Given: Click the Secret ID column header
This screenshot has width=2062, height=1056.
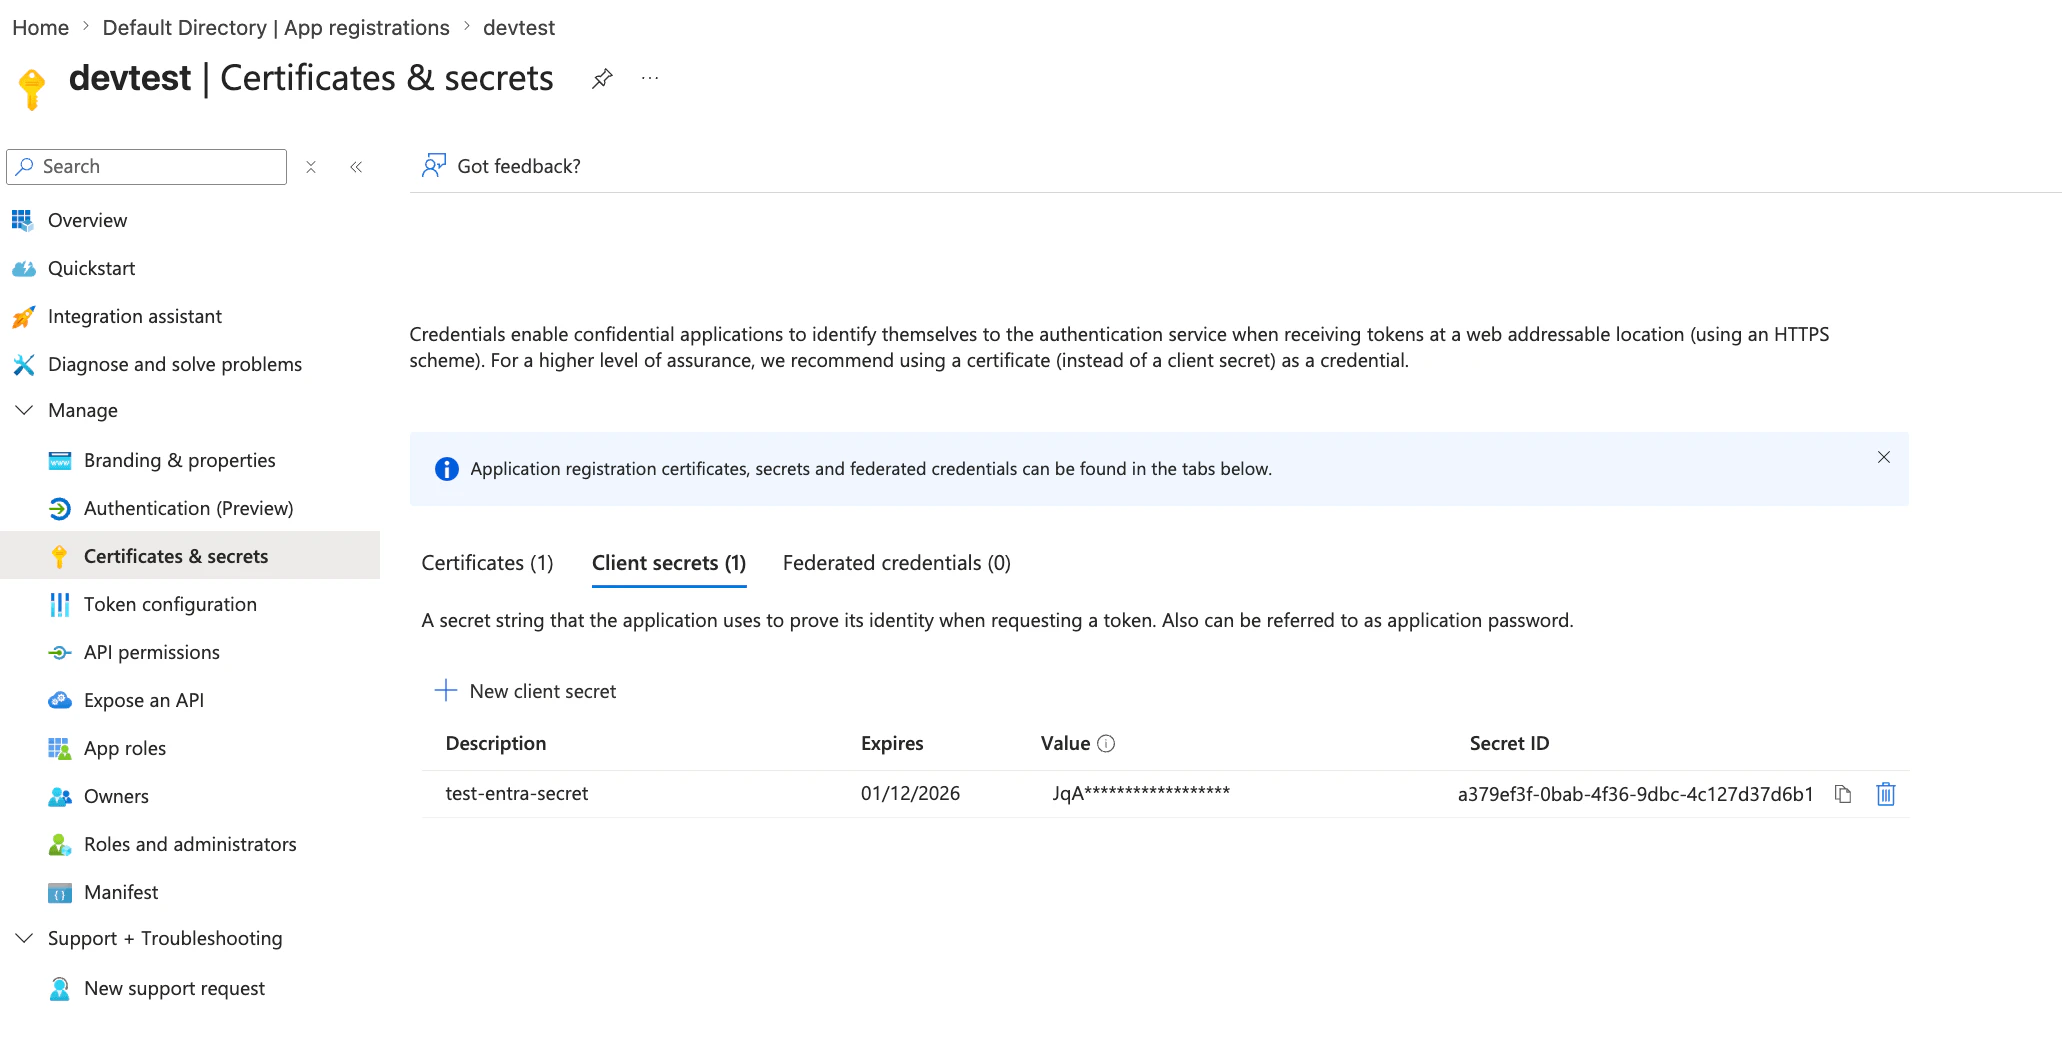Looking at the screenshot, I should pos(1509,743).
